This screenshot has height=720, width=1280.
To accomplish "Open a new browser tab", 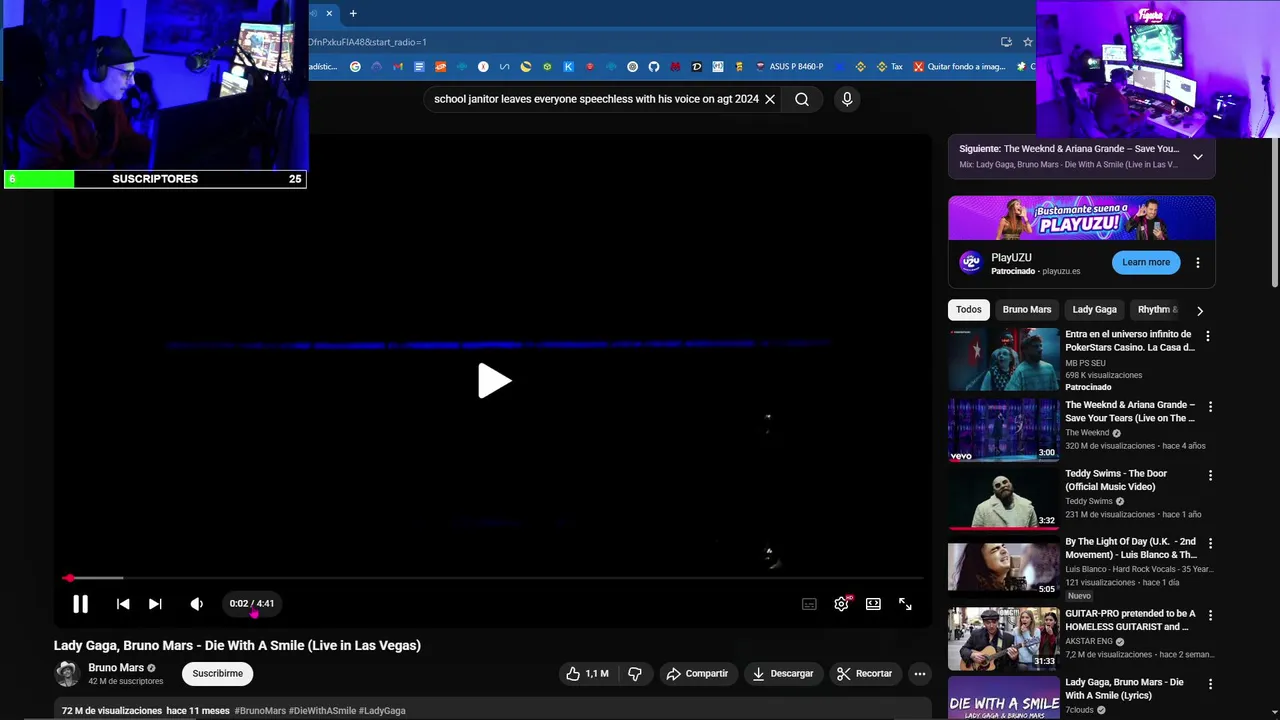I will pyautogui.click(x=353, y=13).
